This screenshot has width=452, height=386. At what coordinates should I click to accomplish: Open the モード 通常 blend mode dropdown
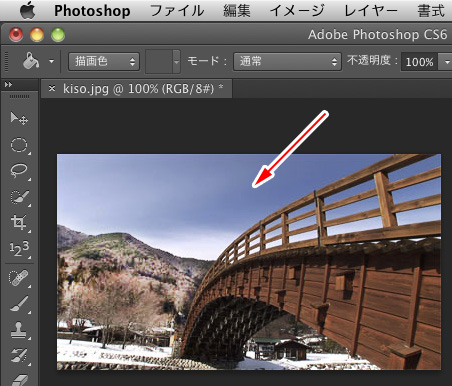click(x=287, y=61)
